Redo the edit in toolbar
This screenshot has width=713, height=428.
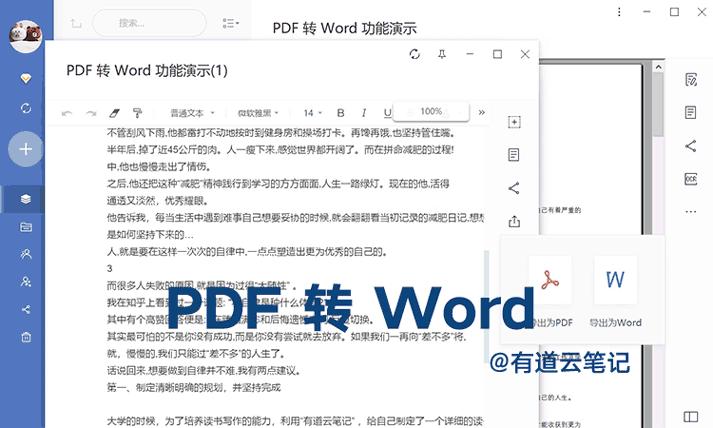91,113
